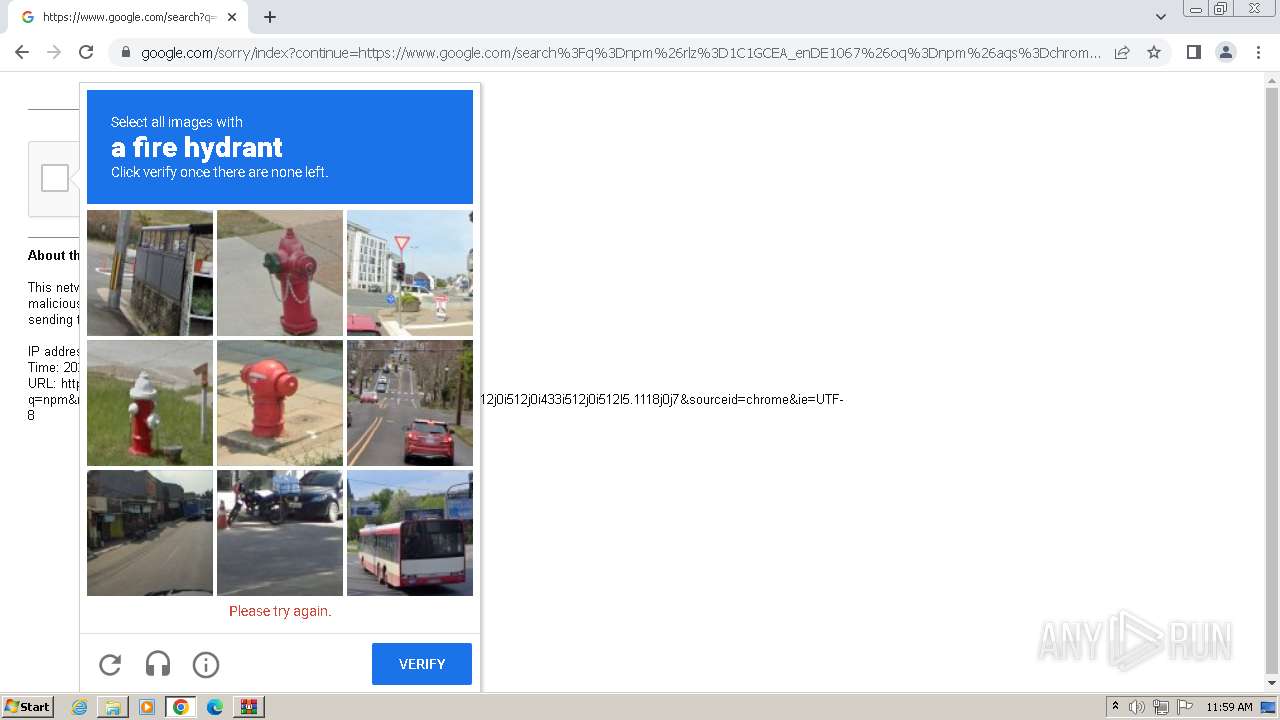Click the page vertical scrollbar
This screenshot has width=1280, height=720.
(x=1272, y=380)
